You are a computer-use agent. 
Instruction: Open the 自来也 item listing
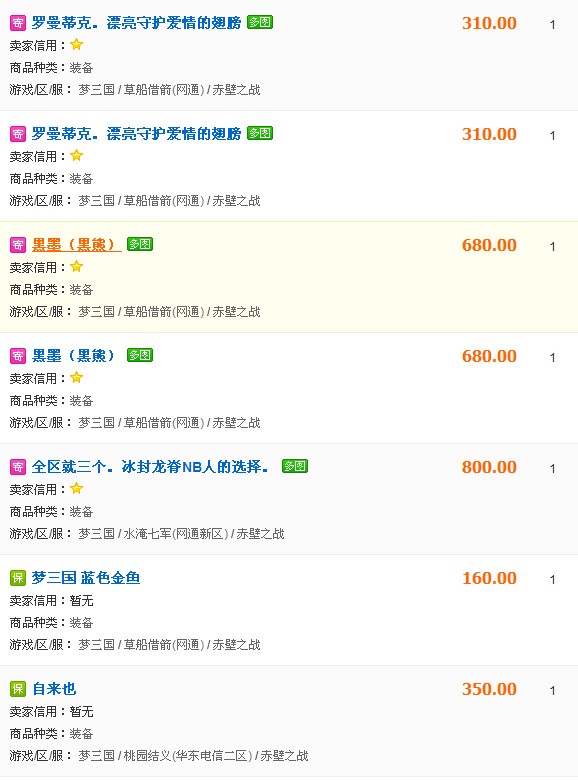pos(54,688)
